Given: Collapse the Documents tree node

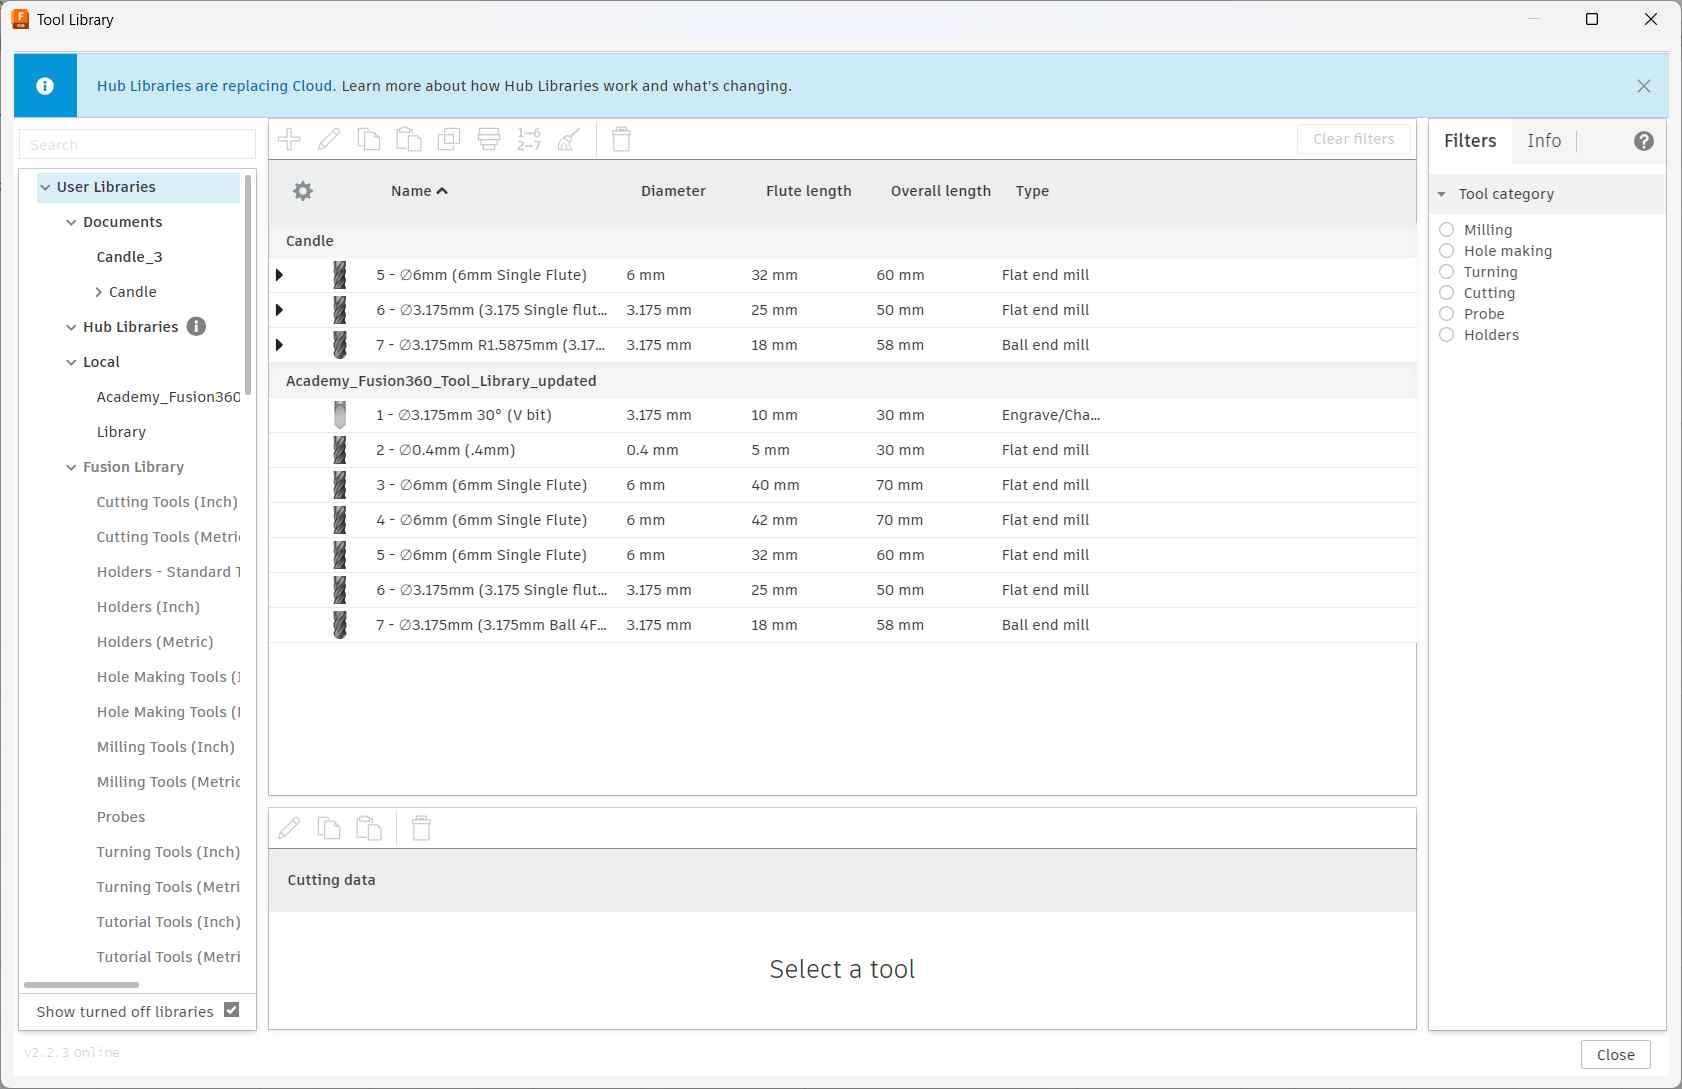Looking at the screenshot, I should pyautogui.click(x=71, y=222).
